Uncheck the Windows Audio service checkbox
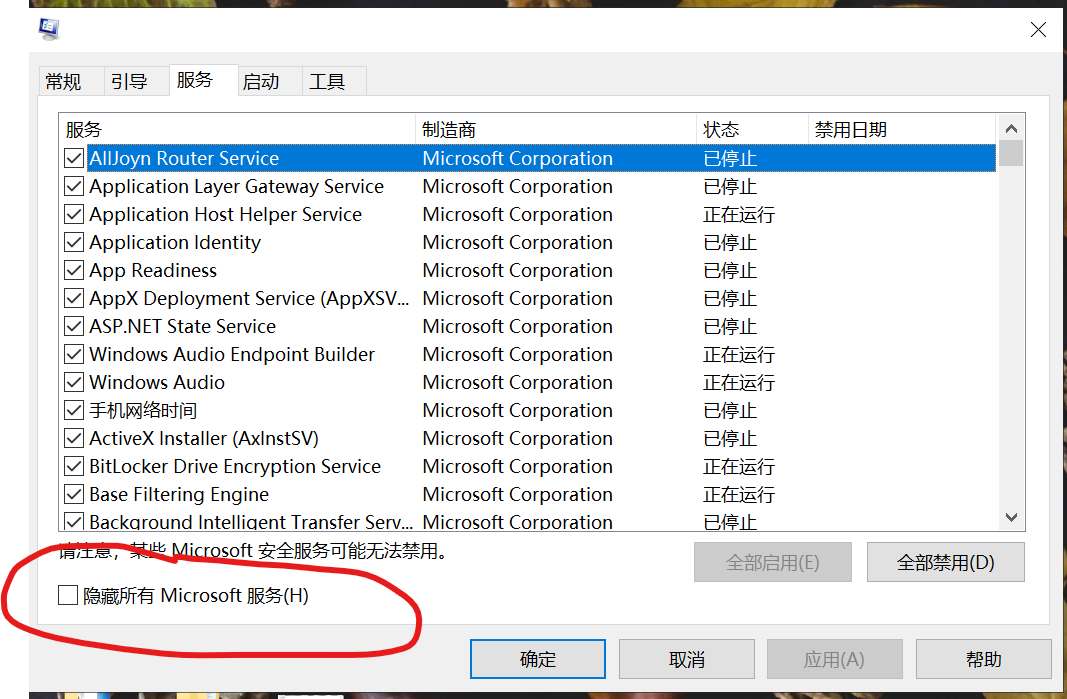The width and height of the screenshot is (1067, 699). pos(74,382)
